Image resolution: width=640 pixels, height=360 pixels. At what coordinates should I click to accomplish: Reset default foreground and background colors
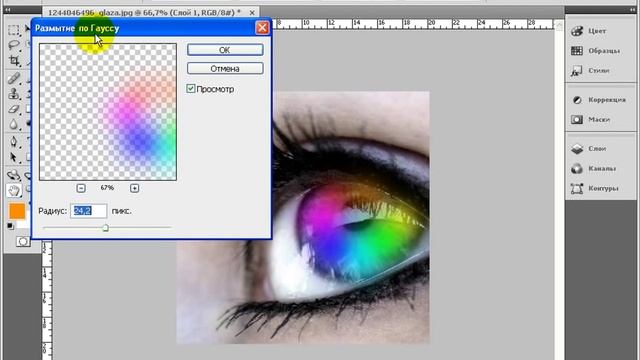(11, 226)
